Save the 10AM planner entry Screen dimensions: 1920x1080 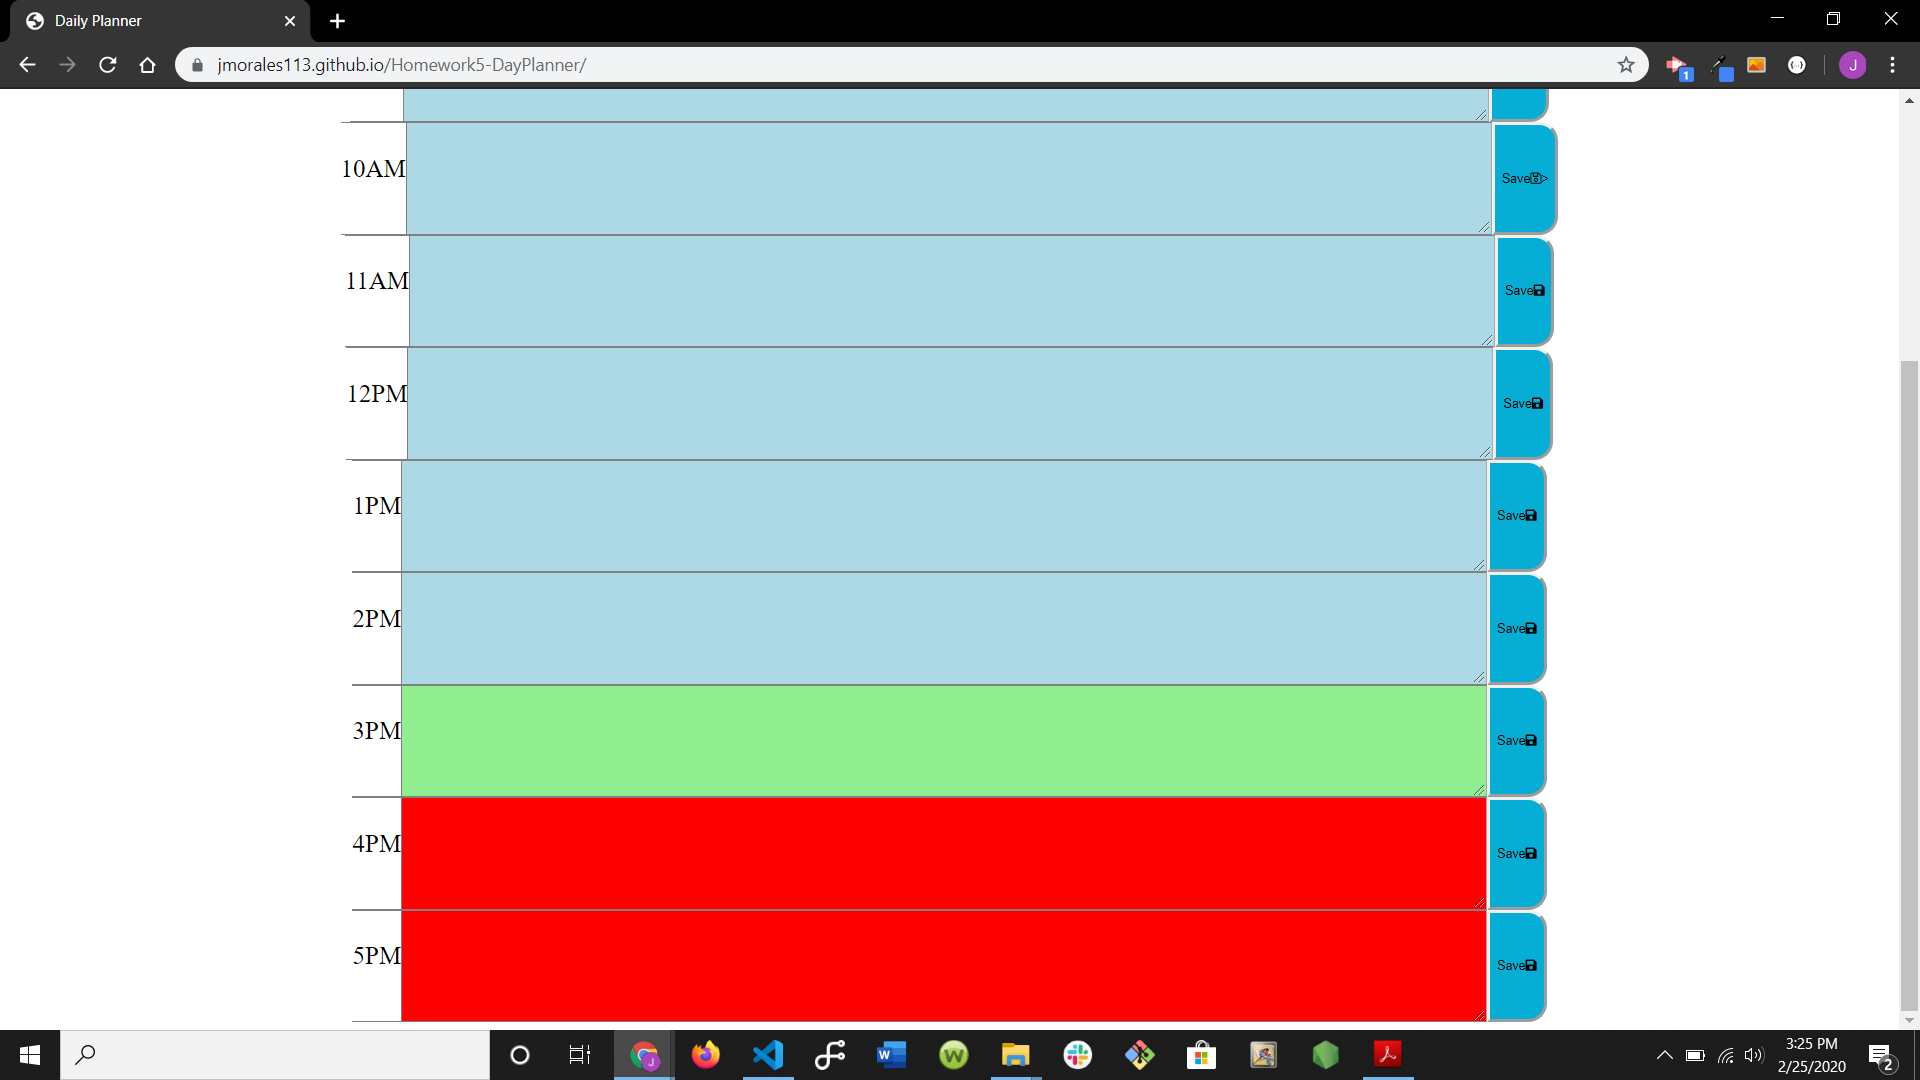coord(1524,179)
